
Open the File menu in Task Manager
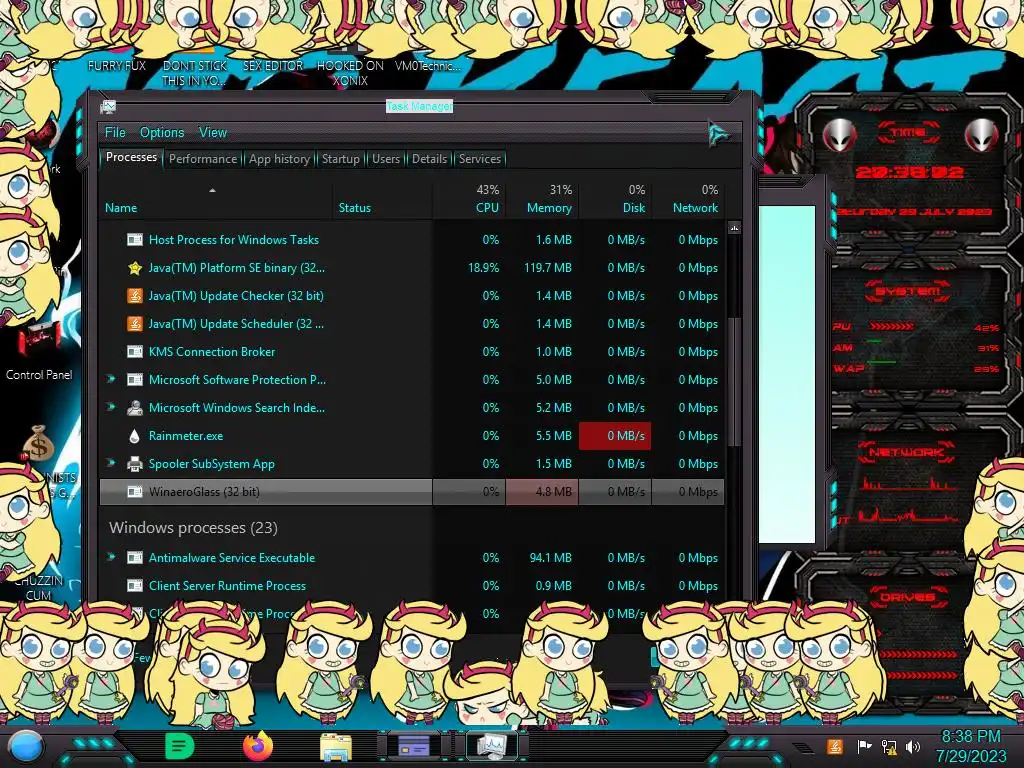coord(115,133)
